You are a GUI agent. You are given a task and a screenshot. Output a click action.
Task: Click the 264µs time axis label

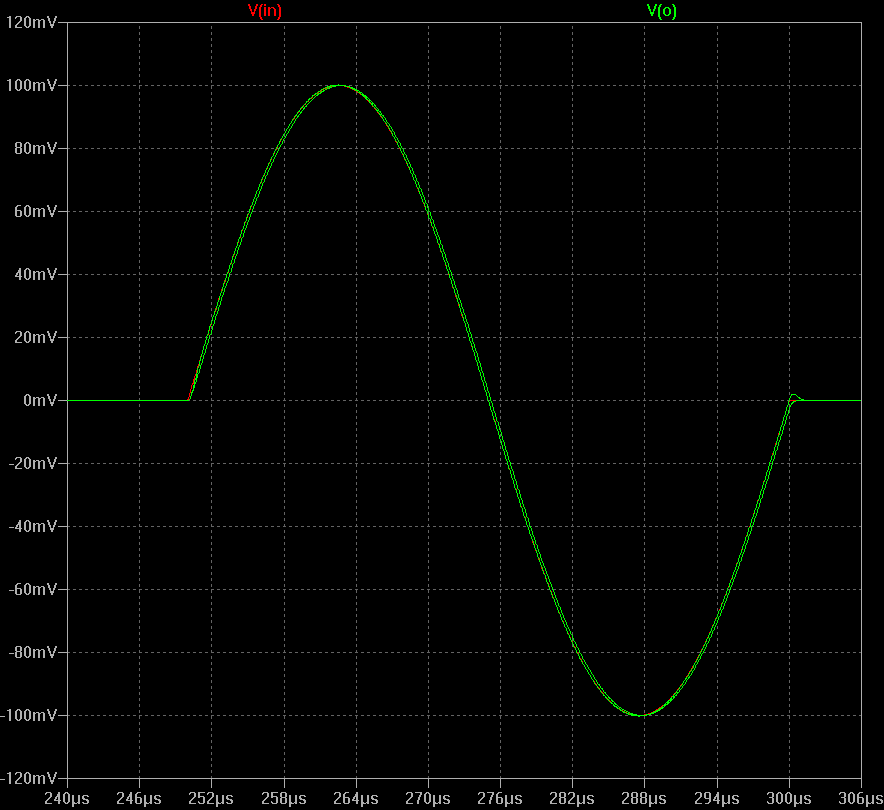tap(356, 799)
